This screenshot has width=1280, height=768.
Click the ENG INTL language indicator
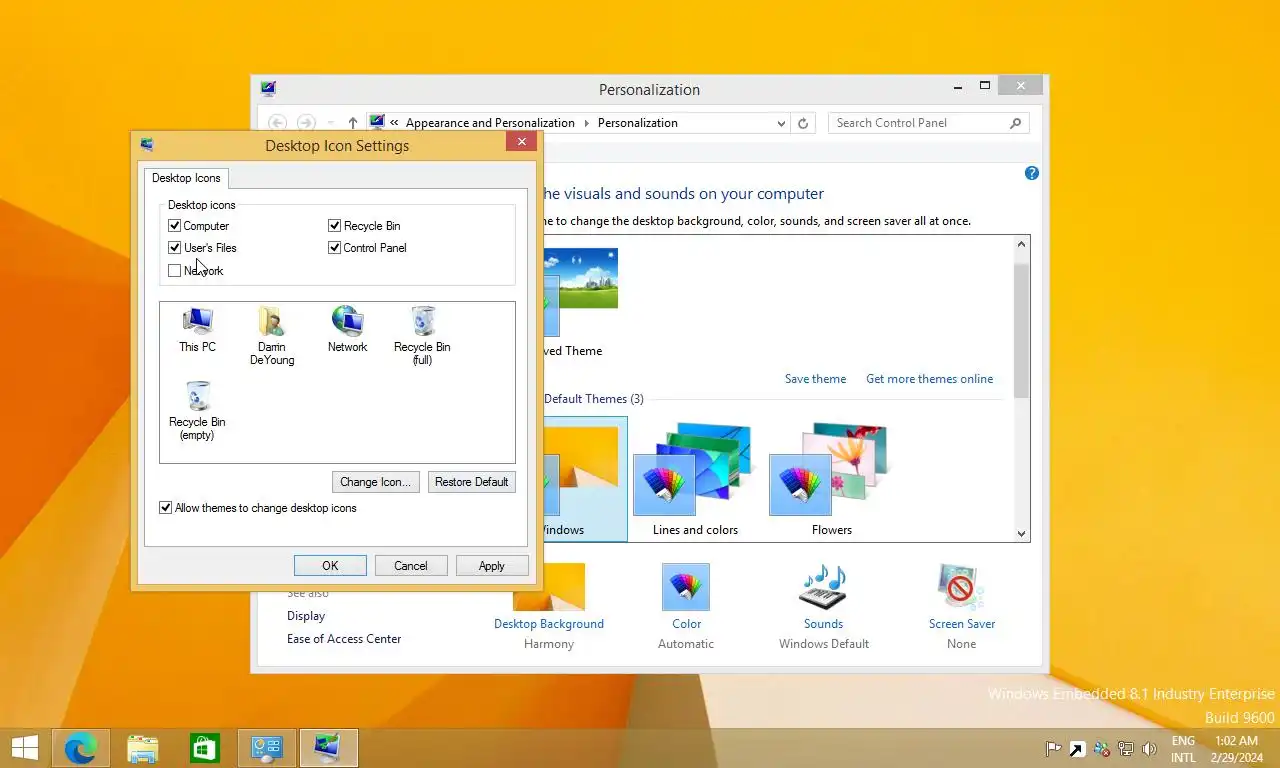[x=1183, y=749]
